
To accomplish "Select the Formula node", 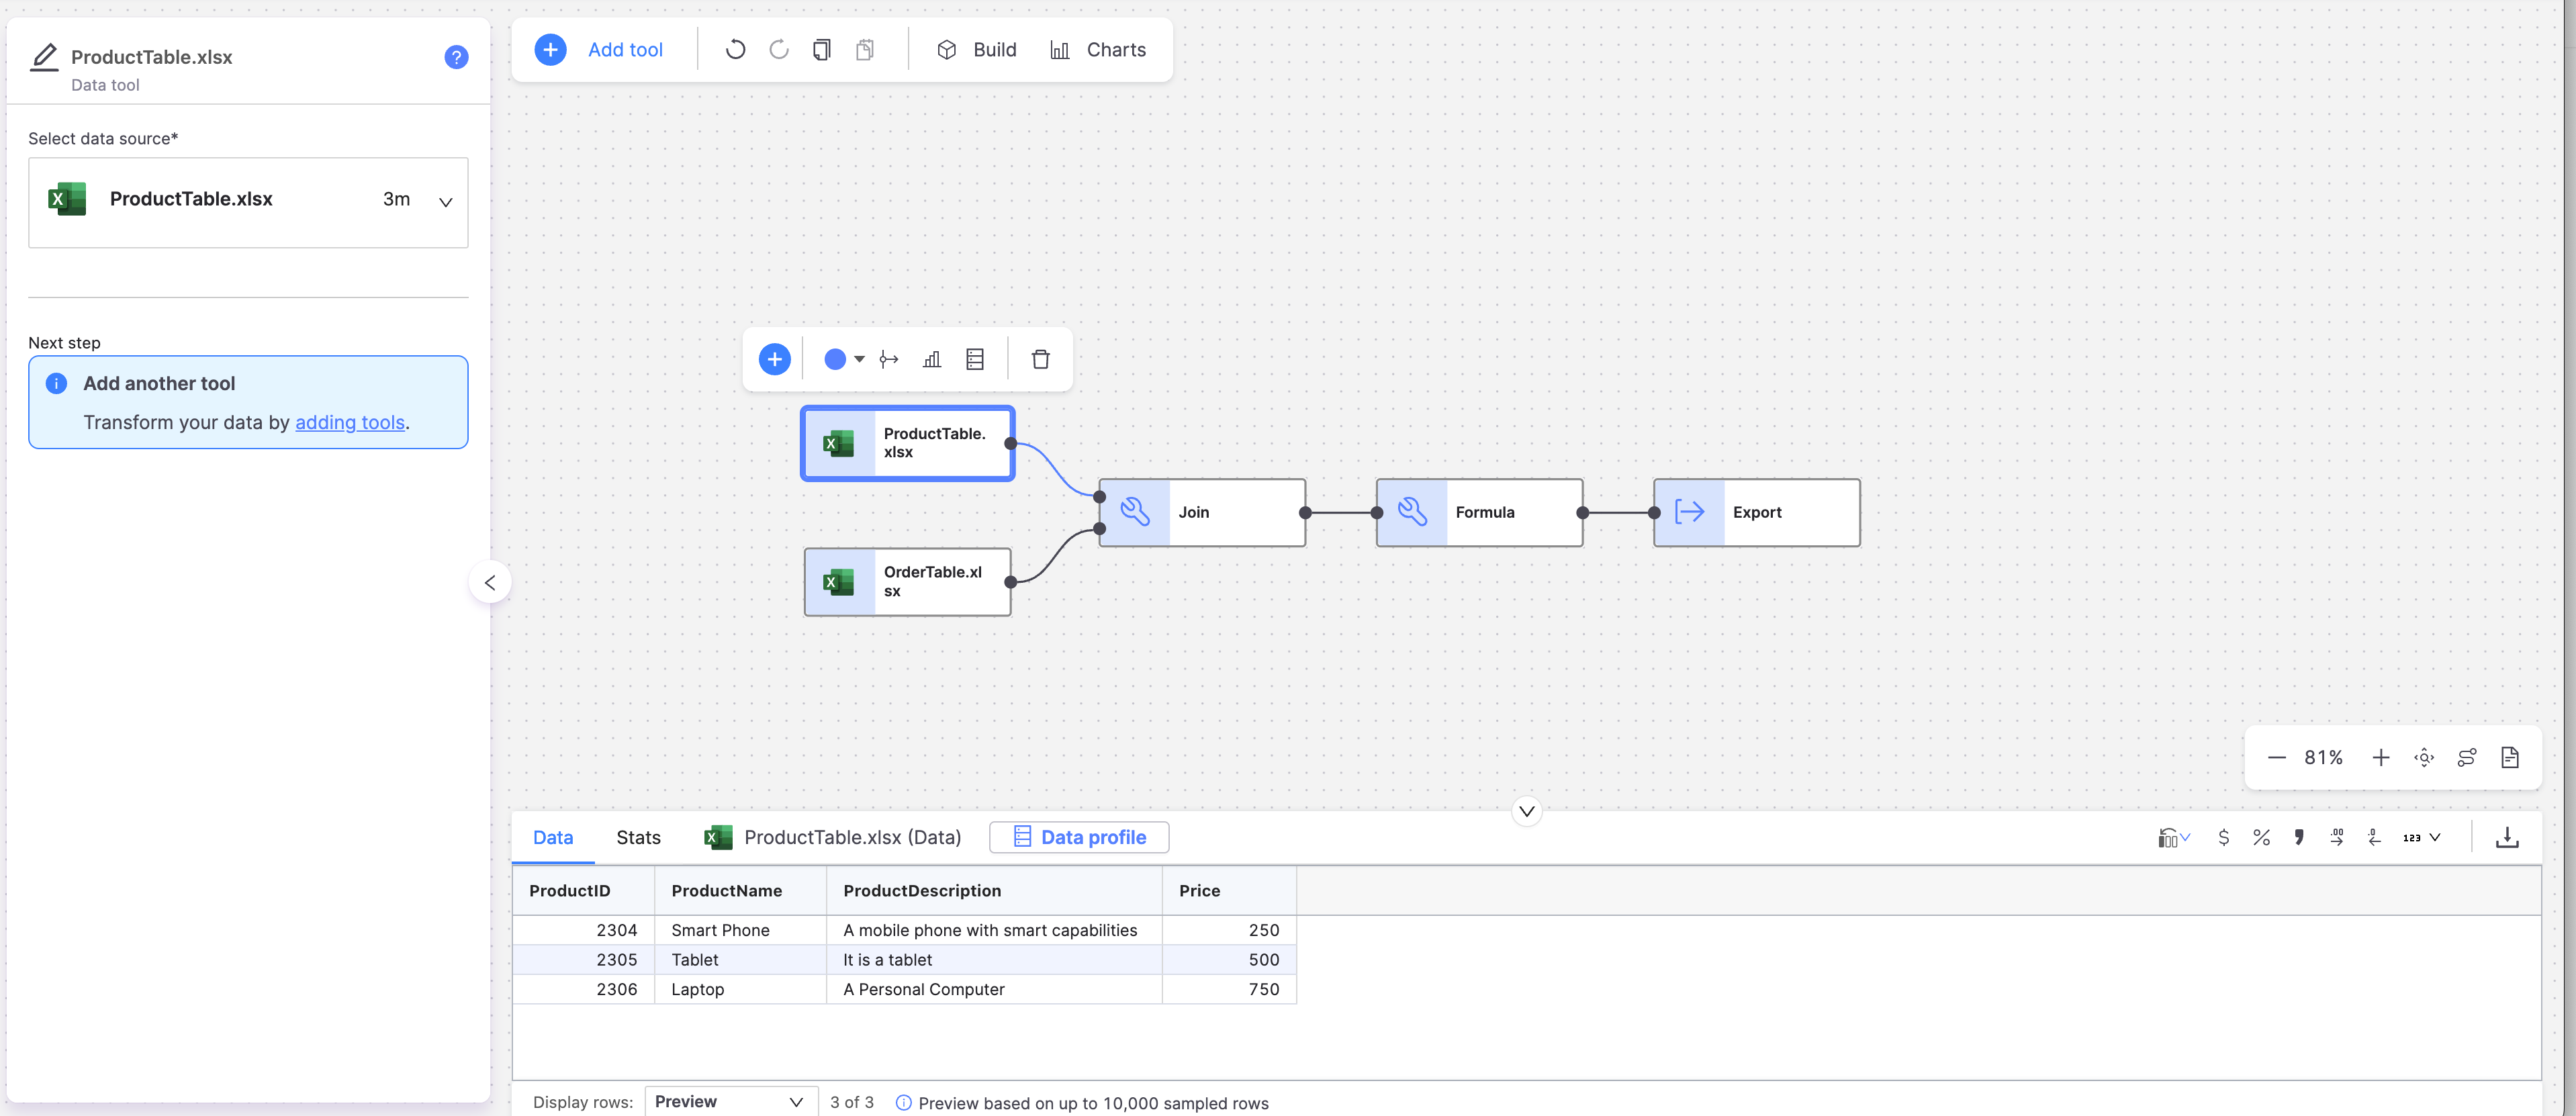I will pyautogui.click(x=1479, y=512).
